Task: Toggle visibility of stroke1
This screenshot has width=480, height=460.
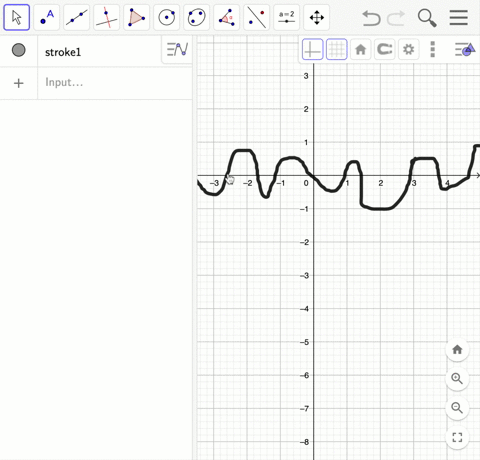Action: 19,50
